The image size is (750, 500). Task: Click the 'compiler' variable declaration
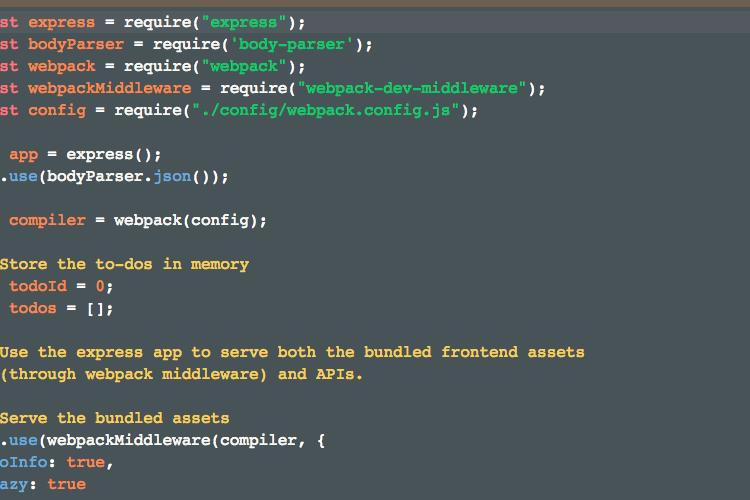coord(47,221)
